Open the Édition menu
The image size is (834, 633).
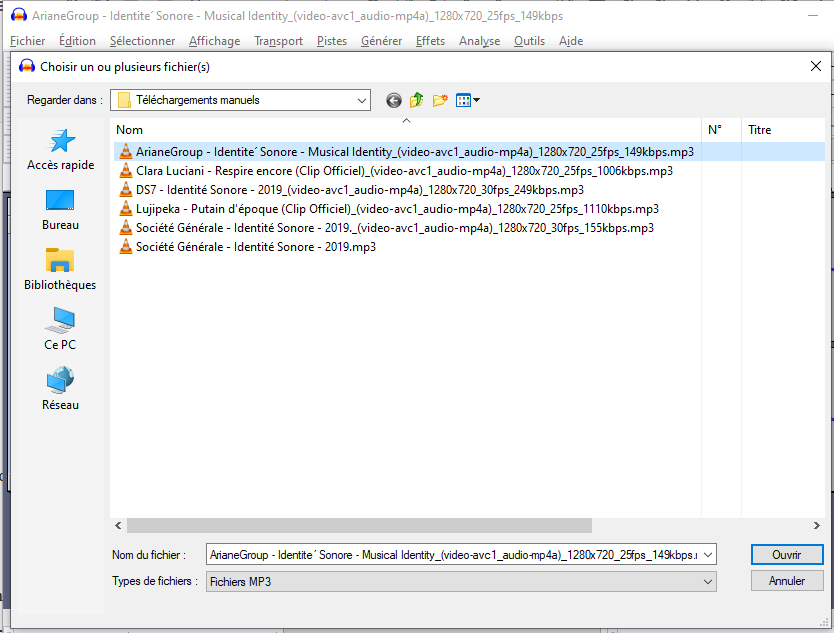click(77, 41)
